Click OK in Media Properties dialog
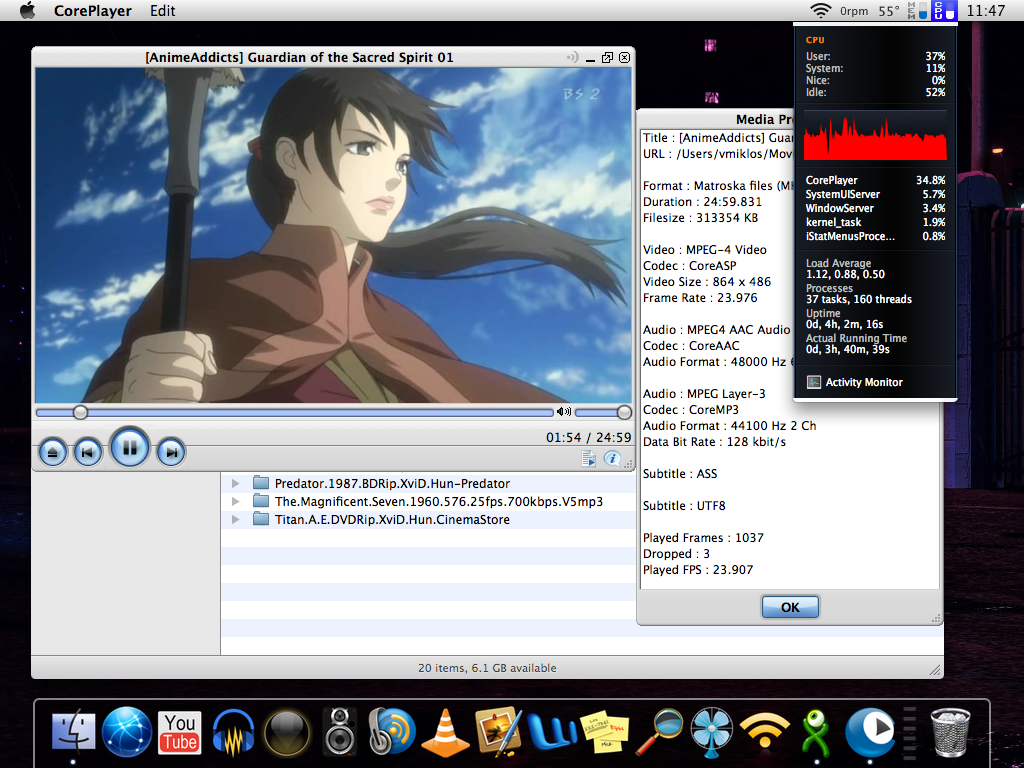 pos(790,607)
